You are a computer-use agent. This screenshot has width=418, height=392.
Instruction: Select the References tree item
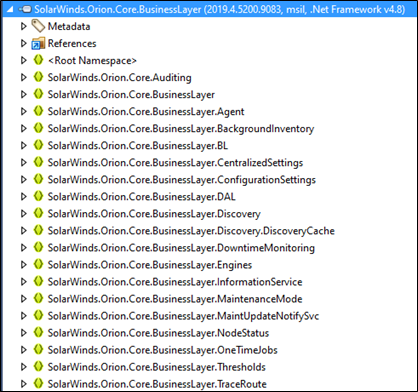pyautogui.click(x=72, y=43)
